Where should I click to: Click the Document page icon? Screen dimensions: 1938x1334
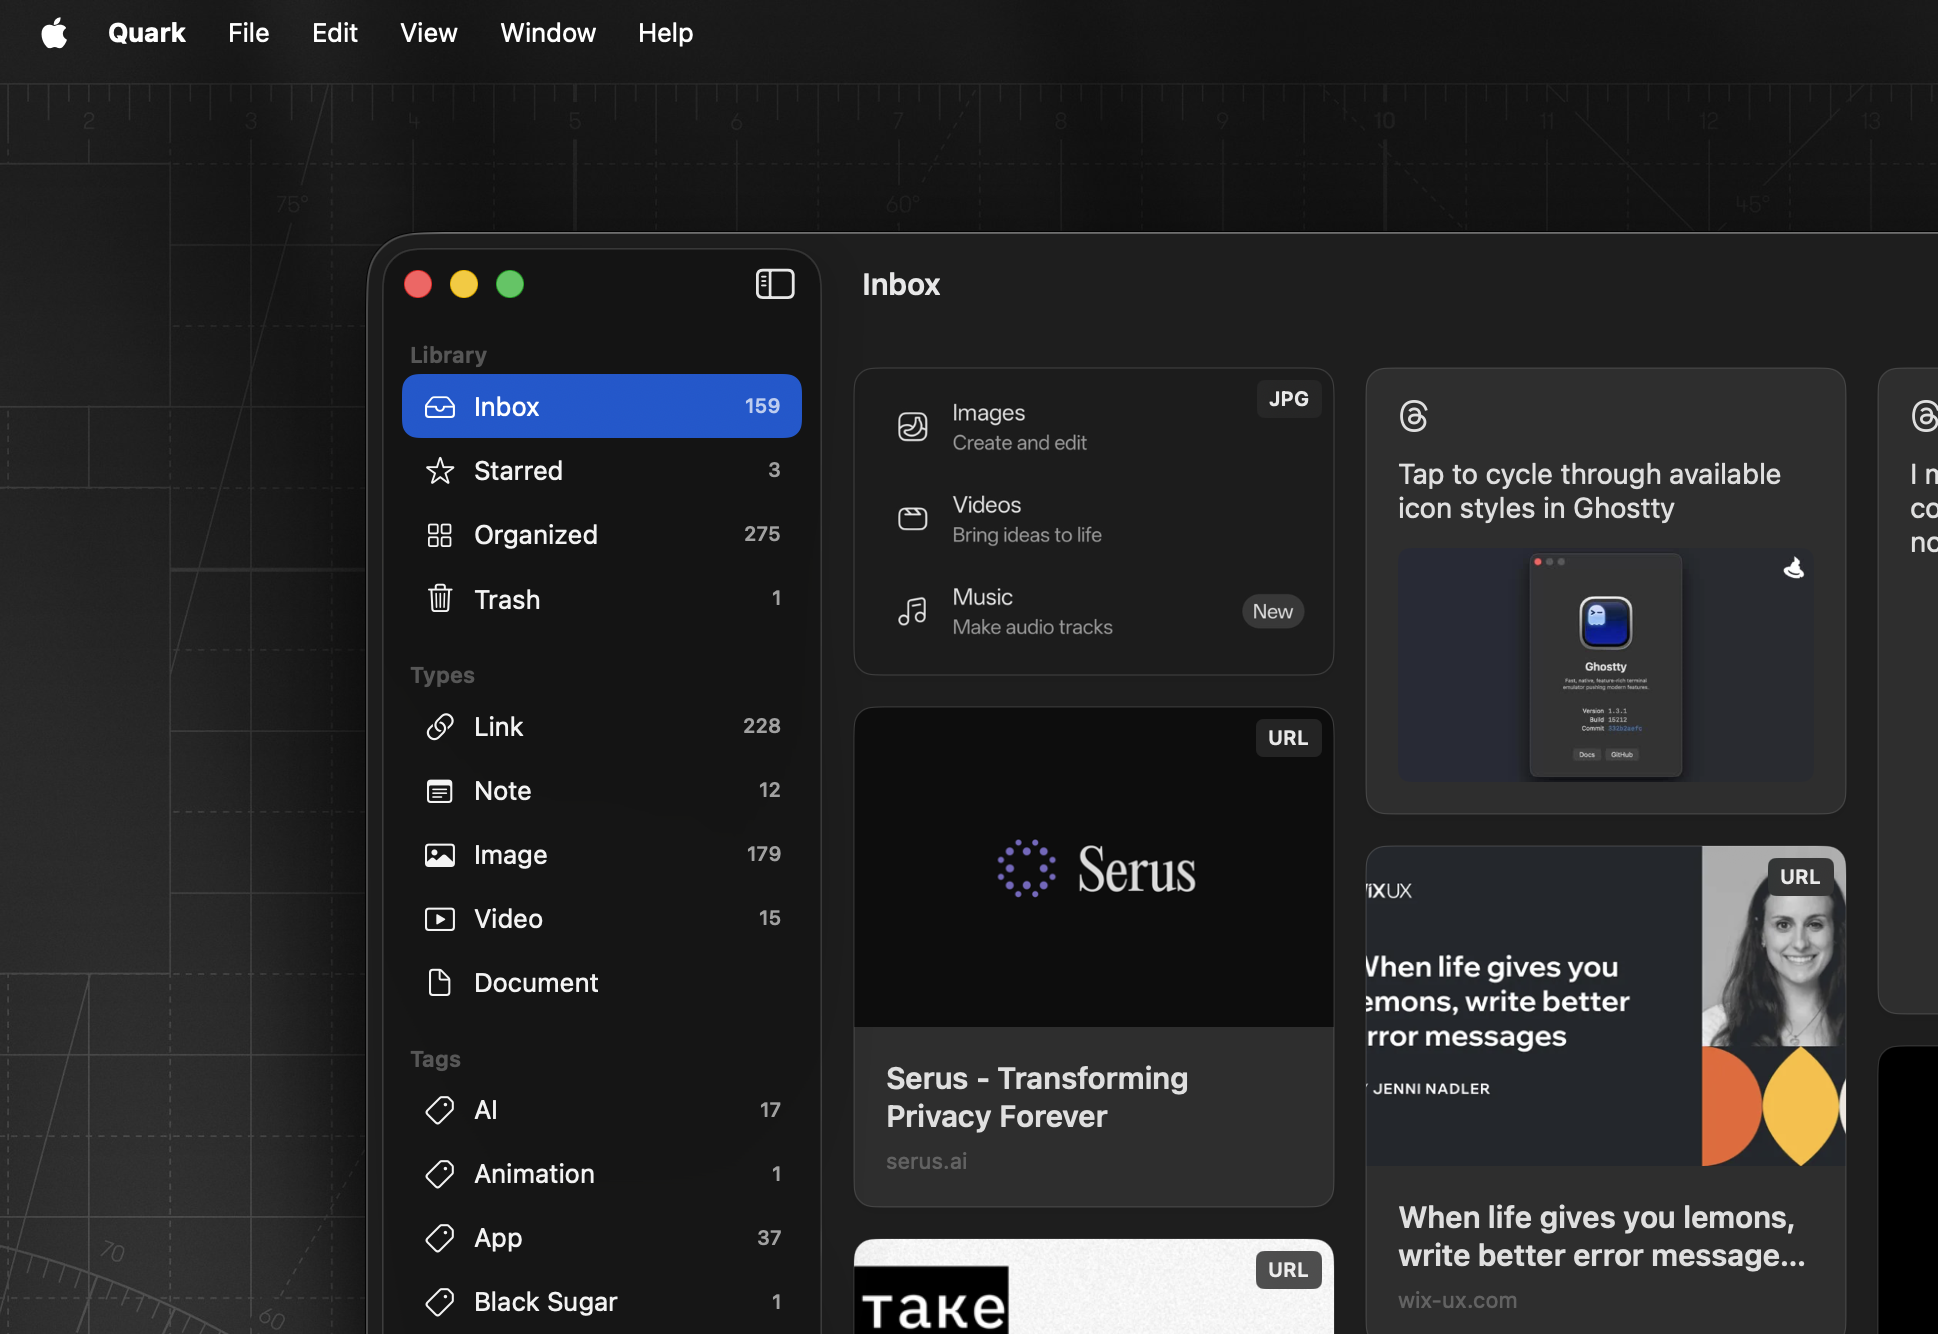pyautogui.click(x=440, y=983)
